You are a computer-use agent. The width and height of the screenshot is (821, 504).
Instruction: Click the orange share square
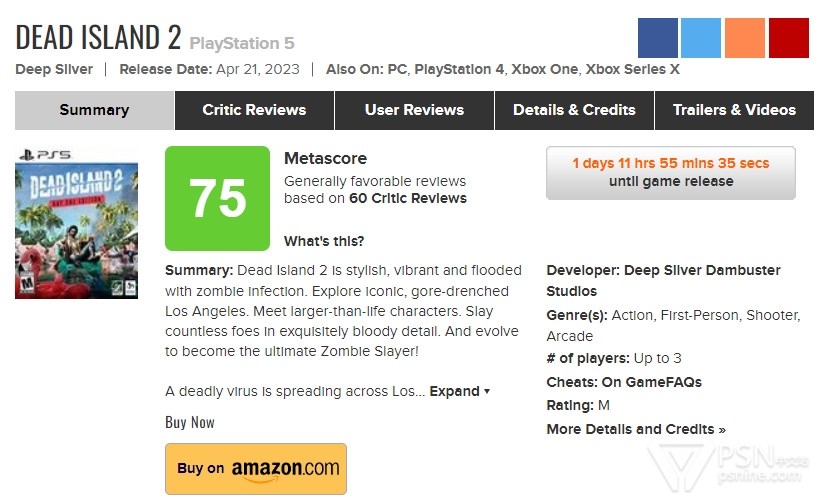pyautogui.click(x=745, y=38)
